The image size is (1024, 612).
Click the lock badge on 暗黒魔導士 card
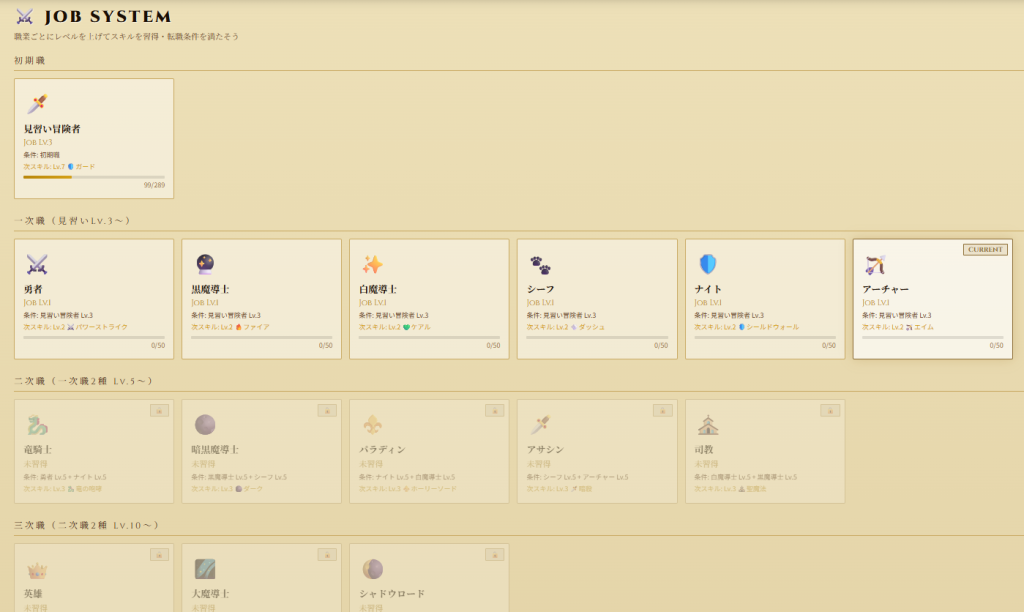click(326, 410)
